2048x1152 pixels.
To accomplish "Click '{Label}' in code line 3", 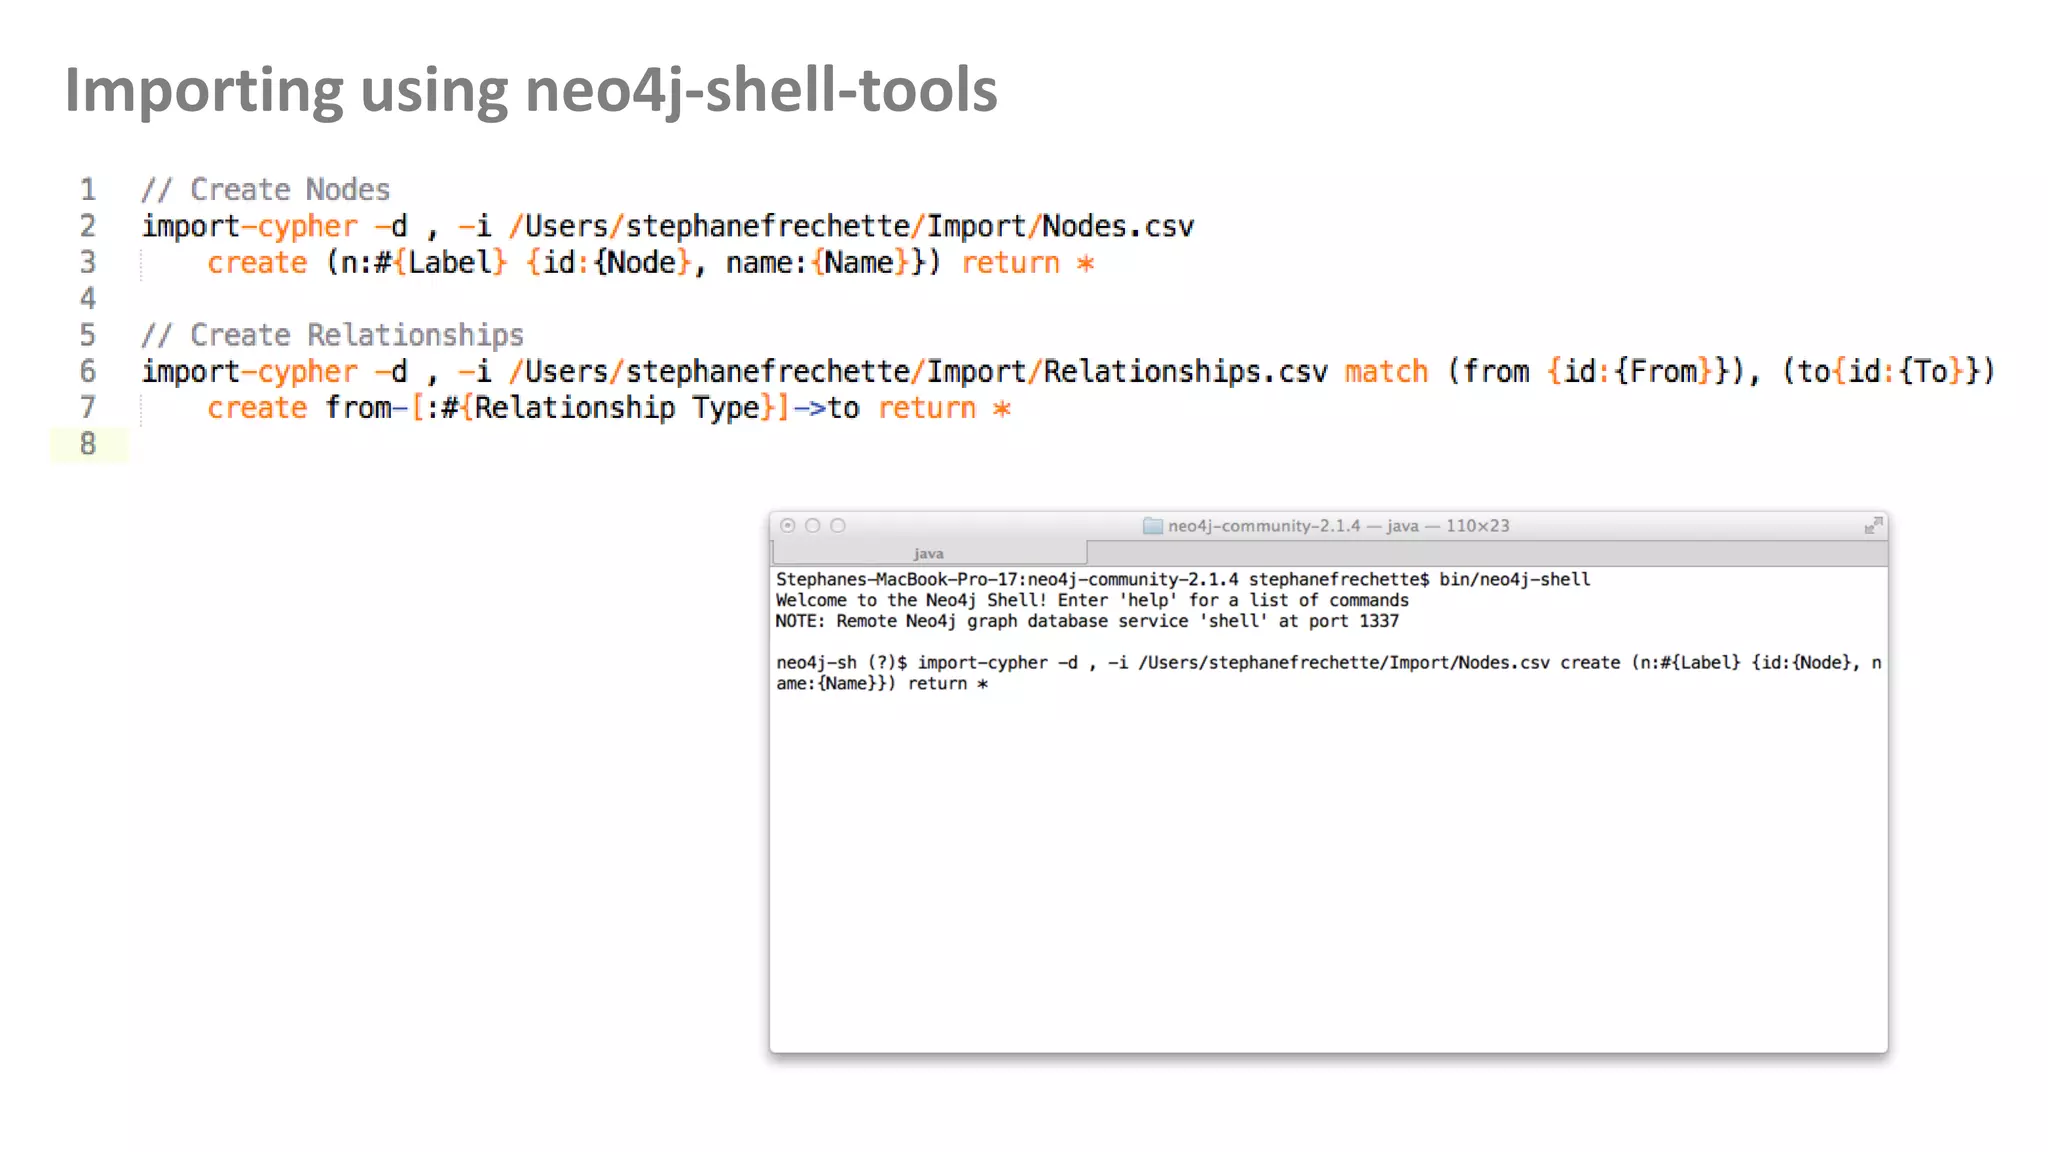I will 450,263.
